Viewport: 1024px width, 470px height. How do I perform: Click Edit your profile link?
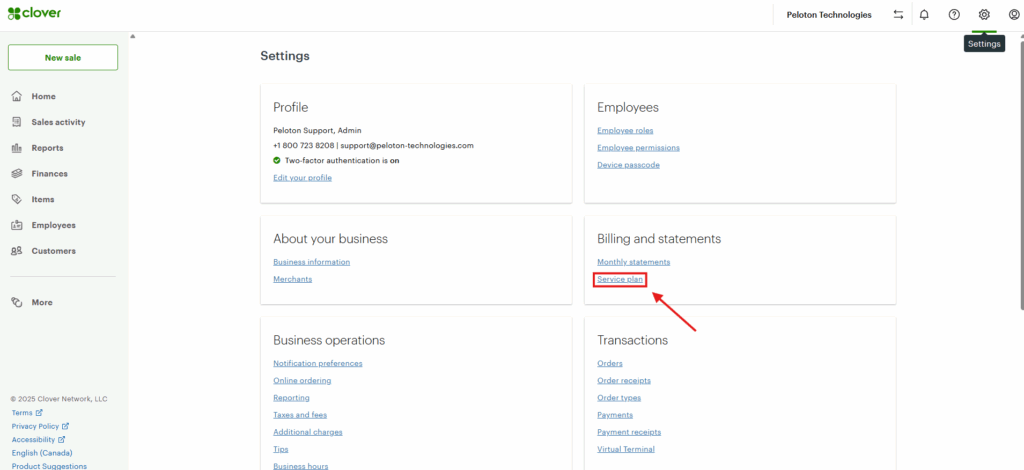point(302,177)
